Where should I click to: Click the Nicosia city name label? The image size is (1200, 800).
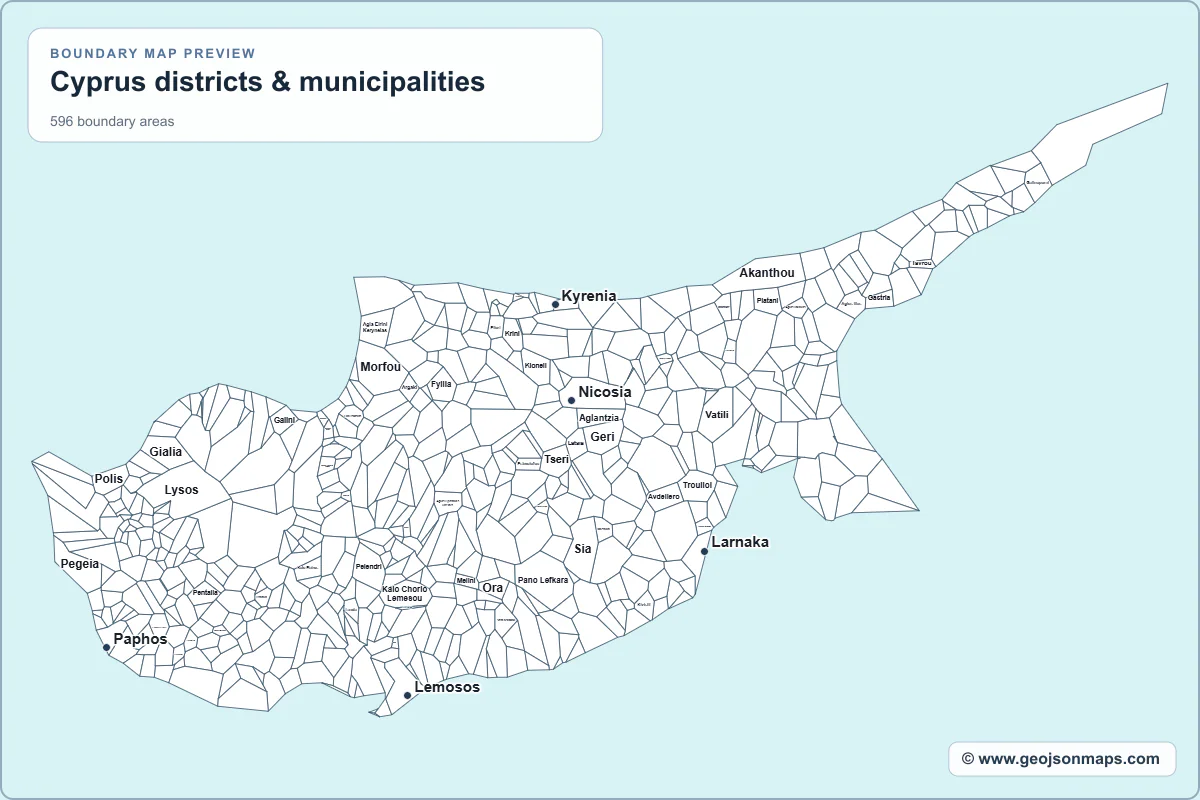(605, 392)
